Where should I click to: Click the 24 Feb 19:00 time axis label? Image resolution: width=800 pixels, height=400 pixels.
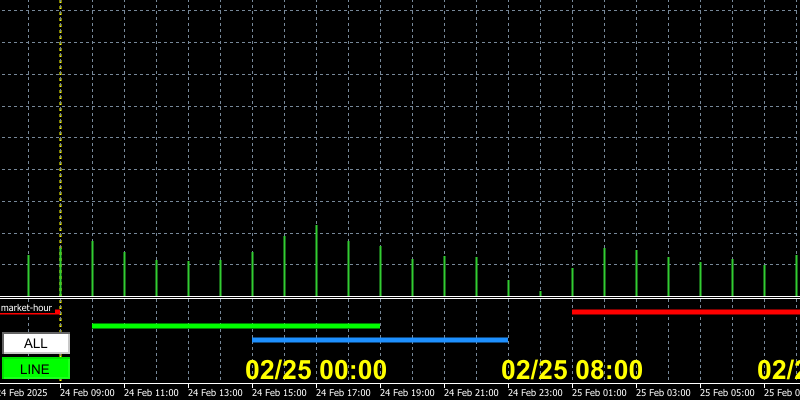[407, 393]
